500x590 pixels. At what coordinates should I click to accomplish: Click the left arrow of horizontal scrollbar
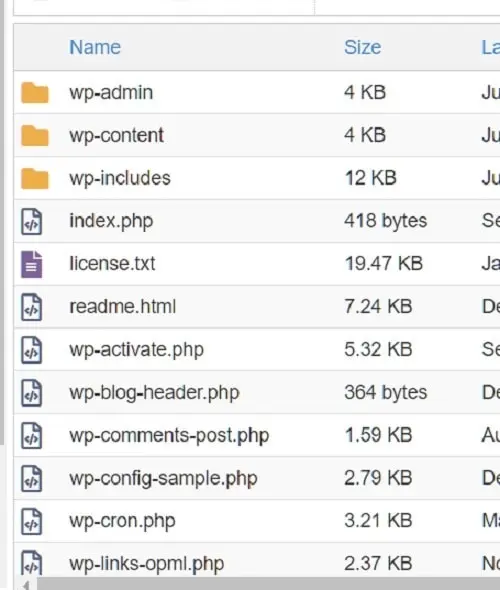point(26,585)
